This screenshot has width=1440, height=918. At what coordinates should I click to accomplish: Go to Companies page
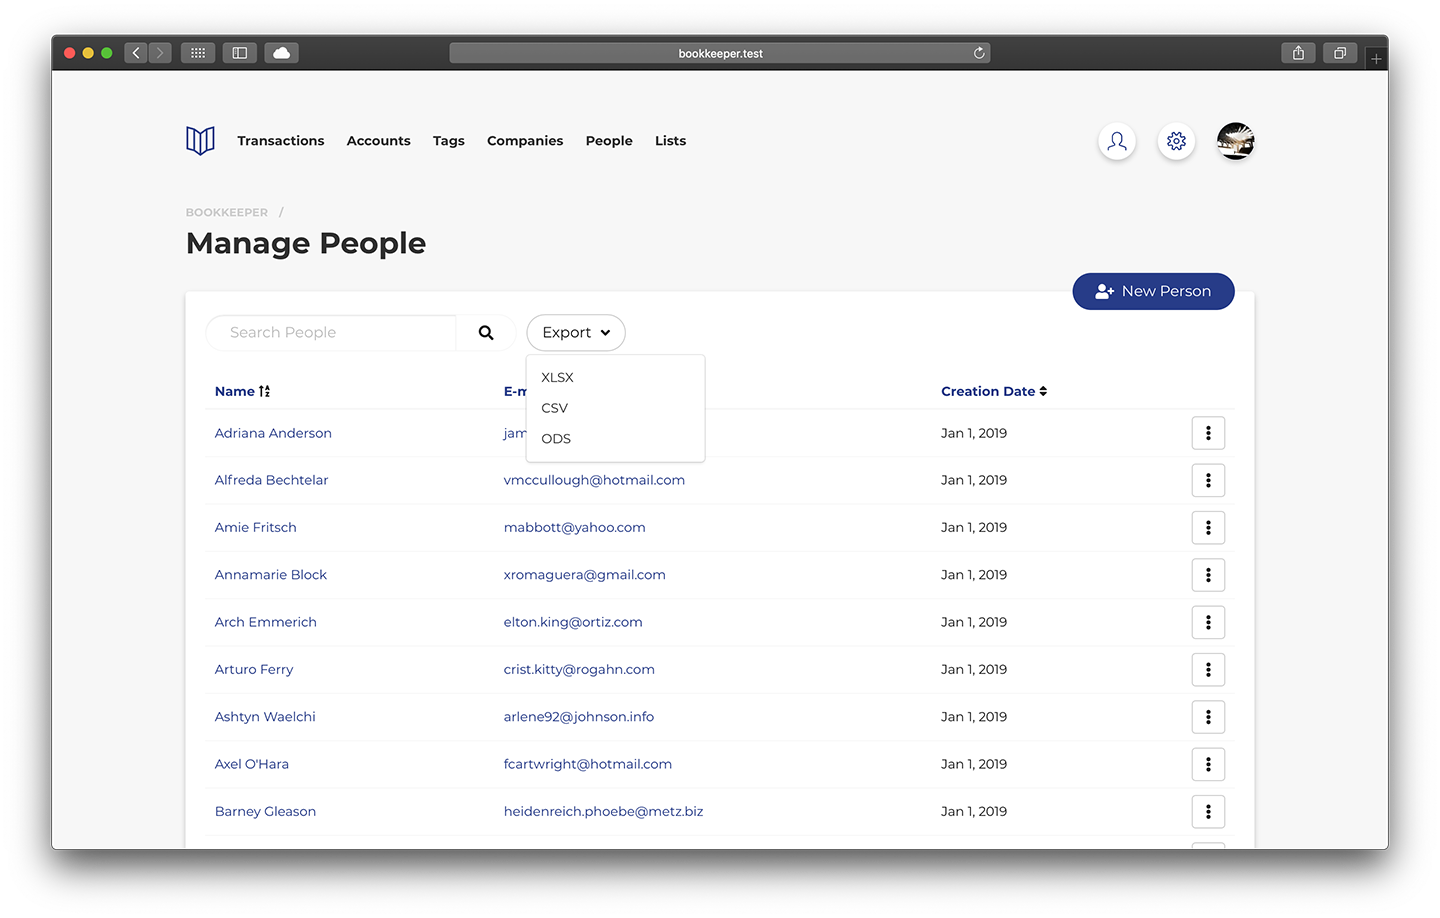click(x=525, y=141)
